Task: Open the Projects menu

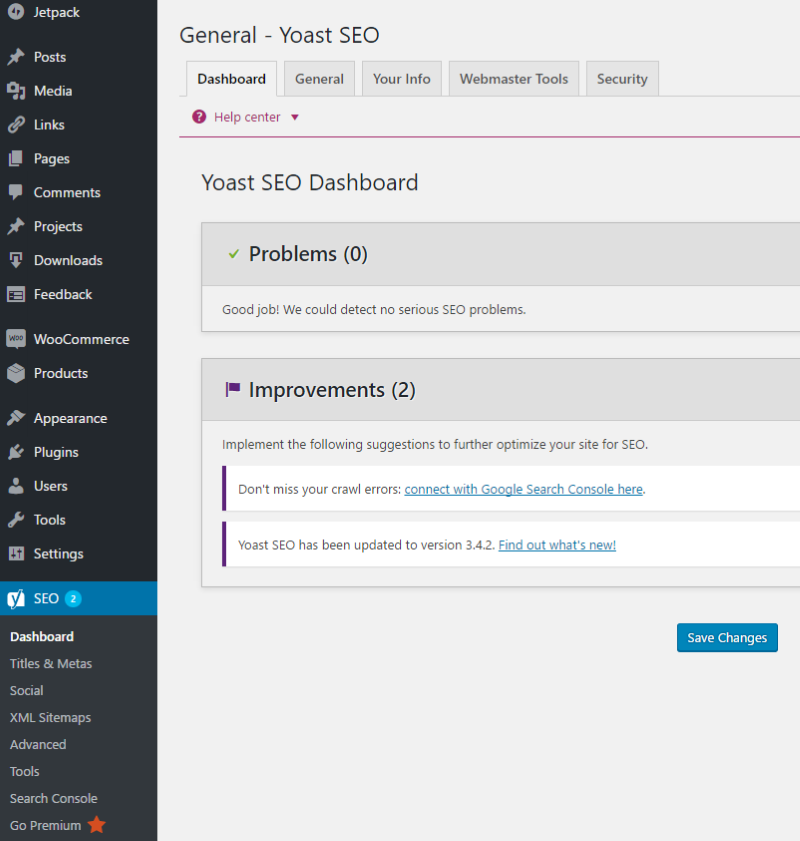Action: pyautogui.click(x=58, y=226)
